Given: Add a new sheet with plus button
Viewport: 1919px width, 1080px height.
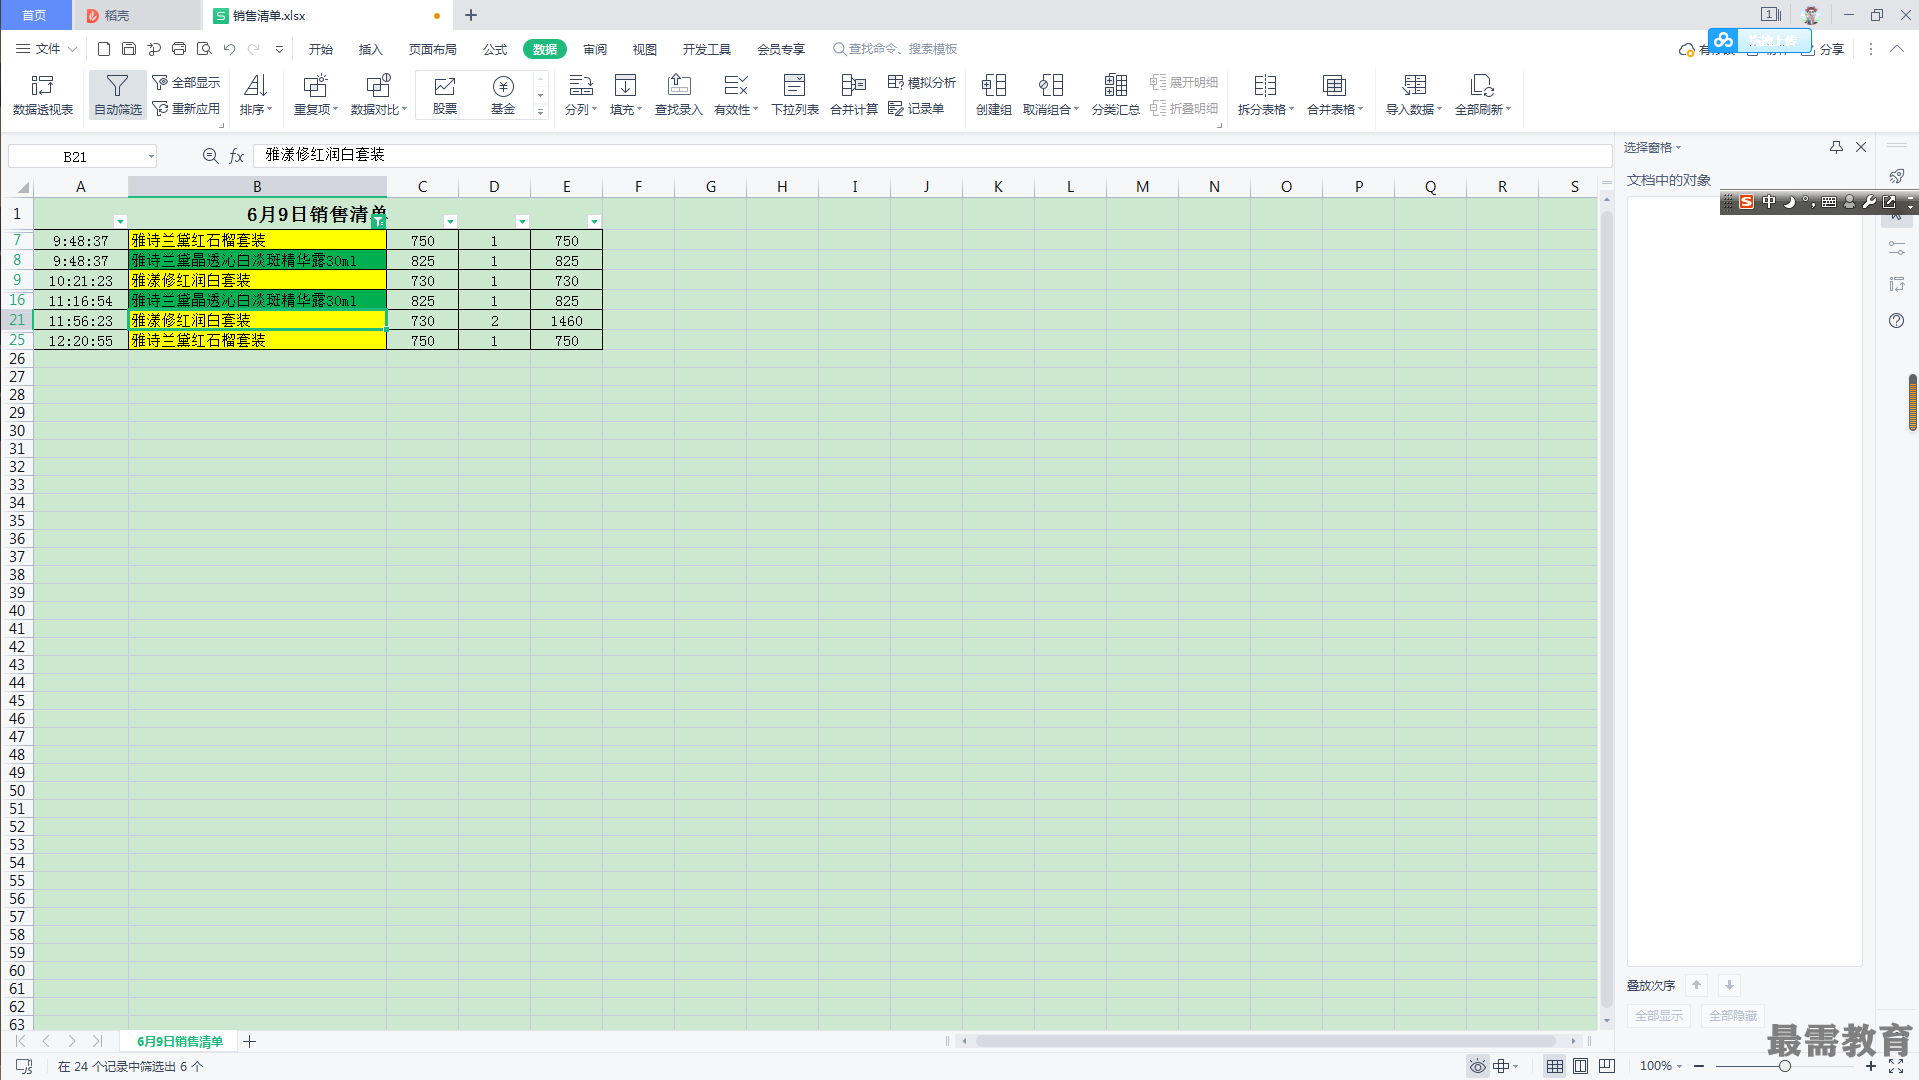Looking at the screenshot, I should 250,1041.
